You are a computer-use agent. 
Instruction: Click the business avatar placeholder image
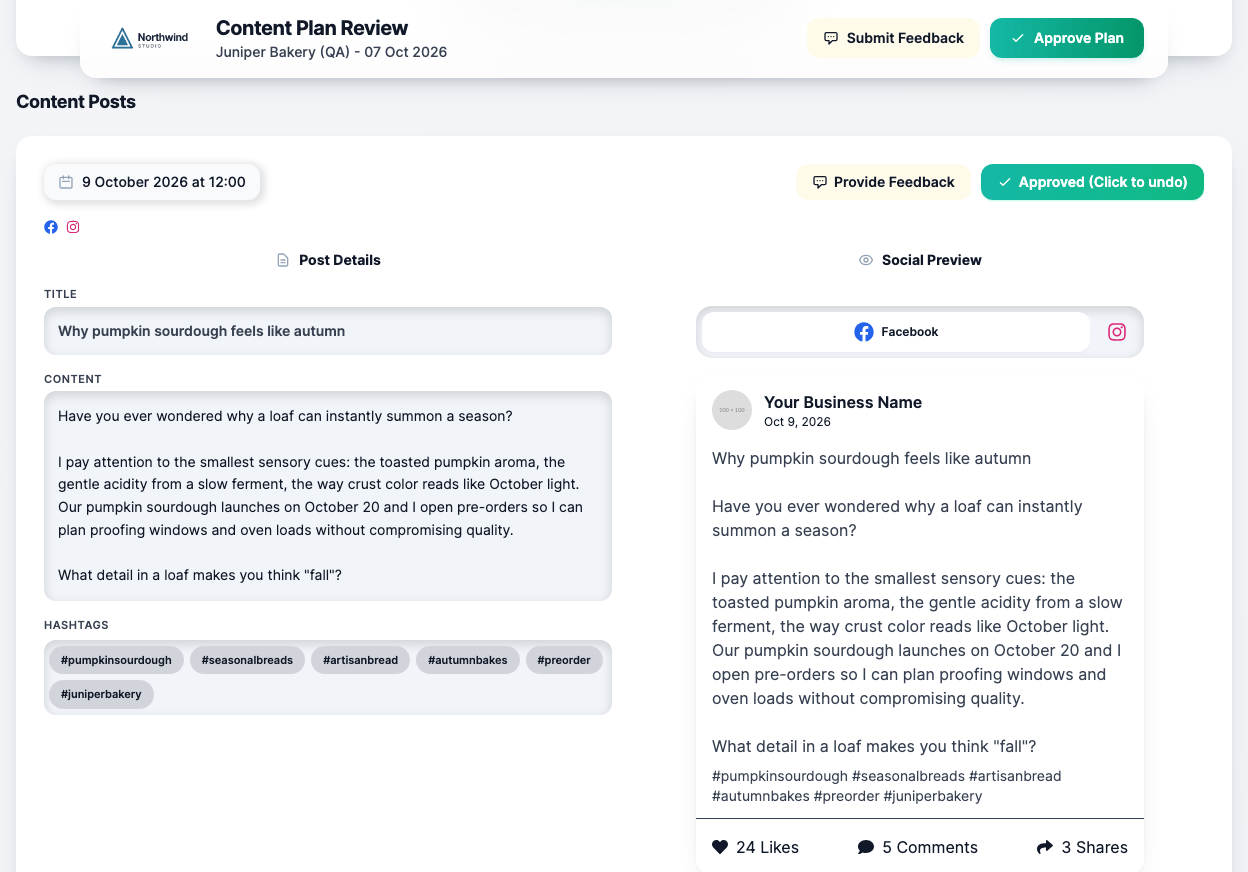[x=732, y=410]
